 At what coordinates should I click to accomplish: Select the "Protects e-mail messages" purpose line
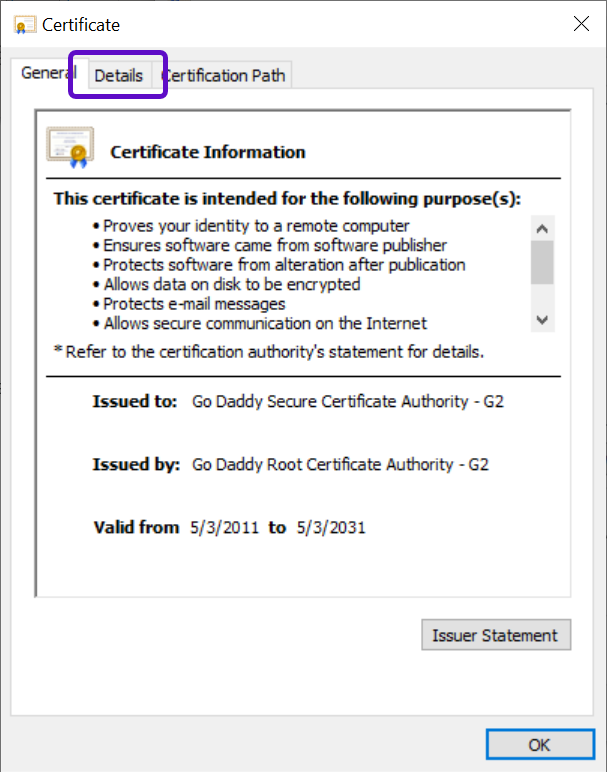tap(194, 303)
